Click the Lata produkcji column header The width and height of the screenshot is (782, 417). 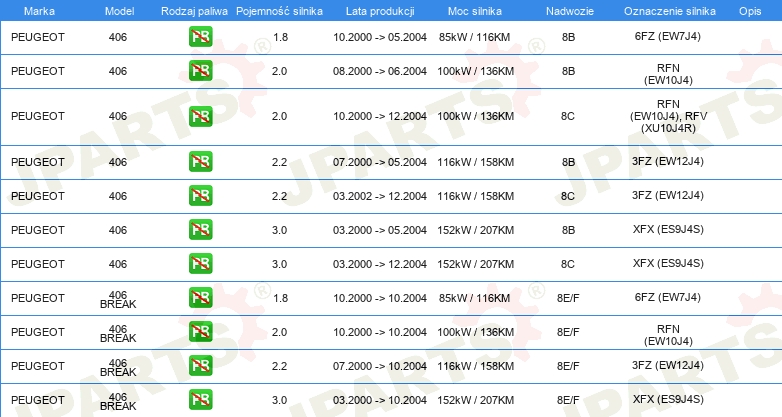pyautogui.click(x=380, y=11)
